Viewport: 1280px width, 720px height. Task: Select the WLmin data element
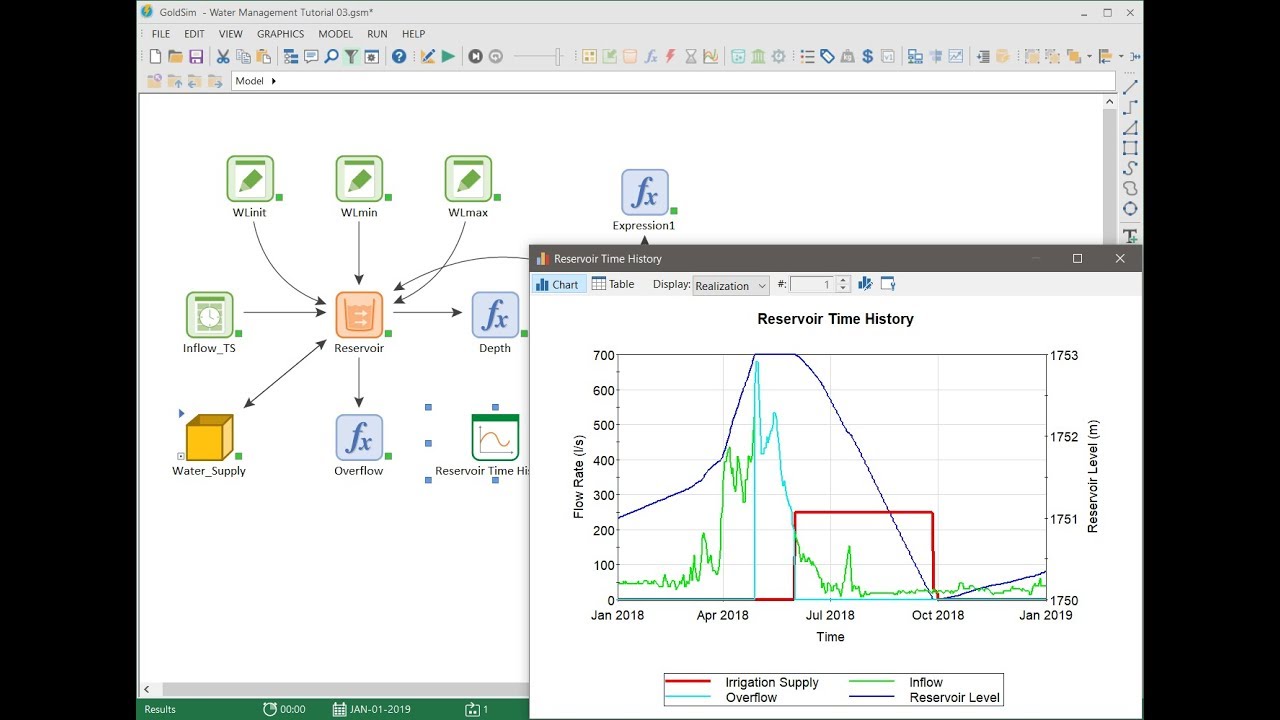click(359, 179)
